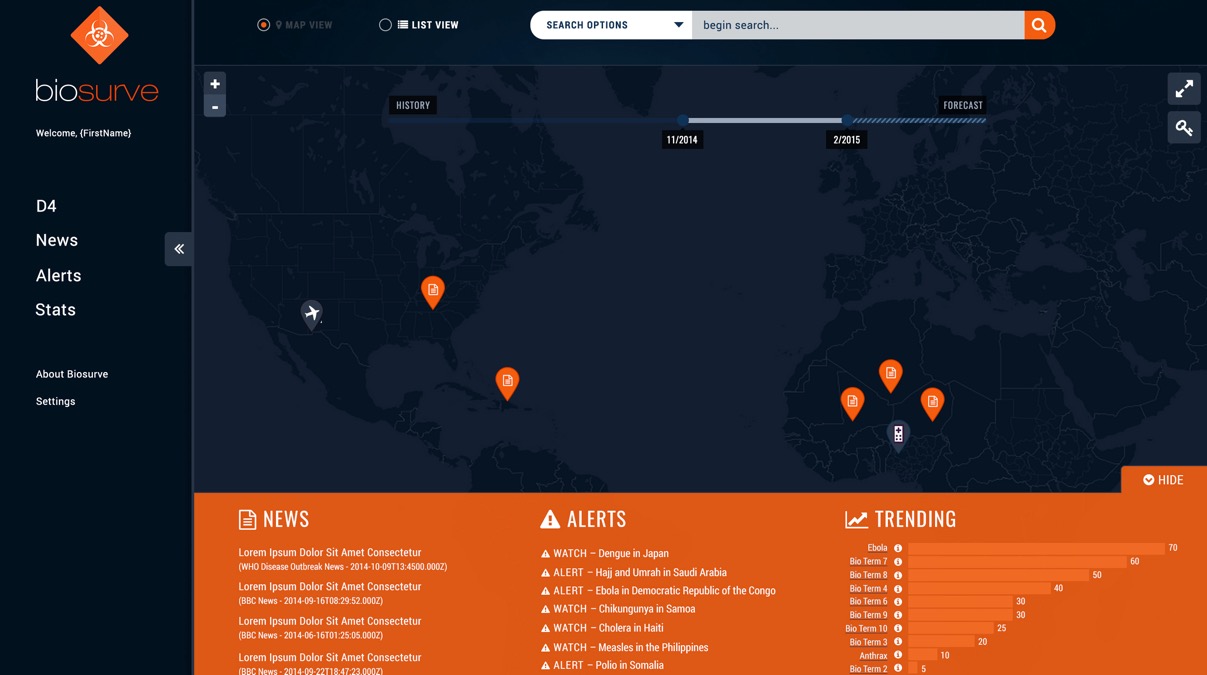Open the orange news marker in central USA
Viewport: 1207px width, 675px height.
(x=433, y=291)
